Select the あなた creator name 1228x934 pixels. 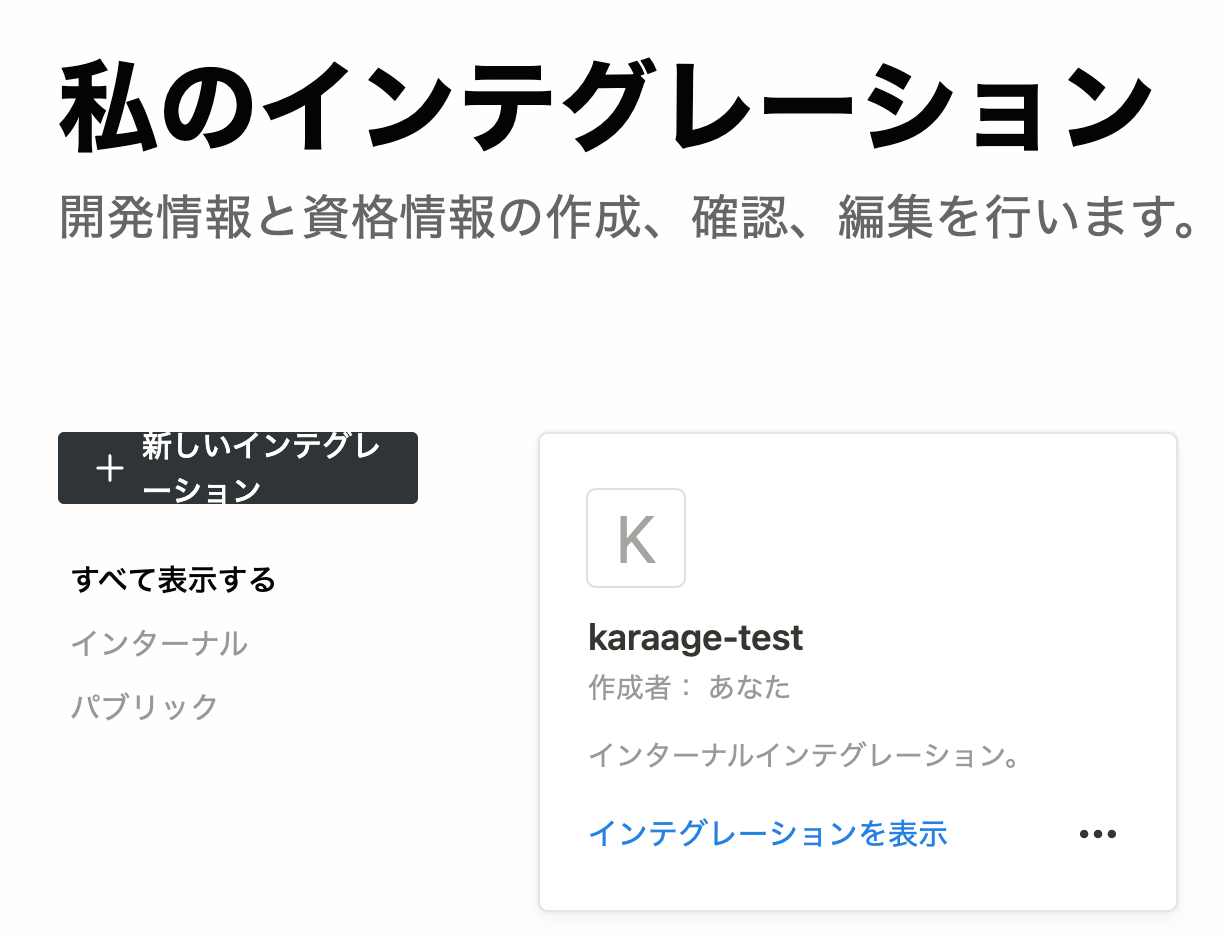click(x=750, y=688)
